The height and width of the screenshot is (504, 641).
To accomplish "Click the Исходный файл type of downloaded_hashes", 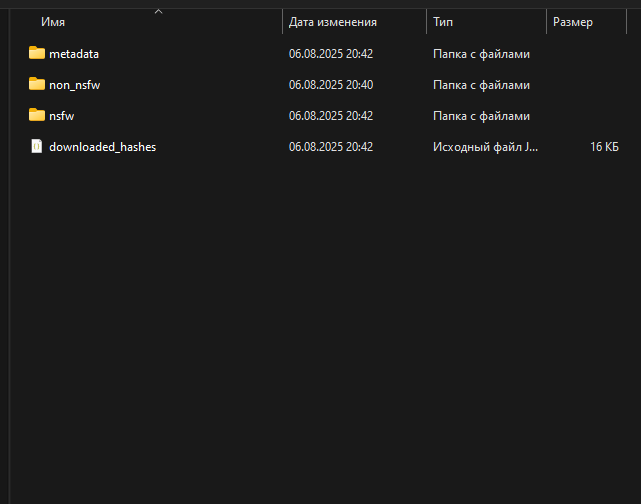I will coord(485,147).
